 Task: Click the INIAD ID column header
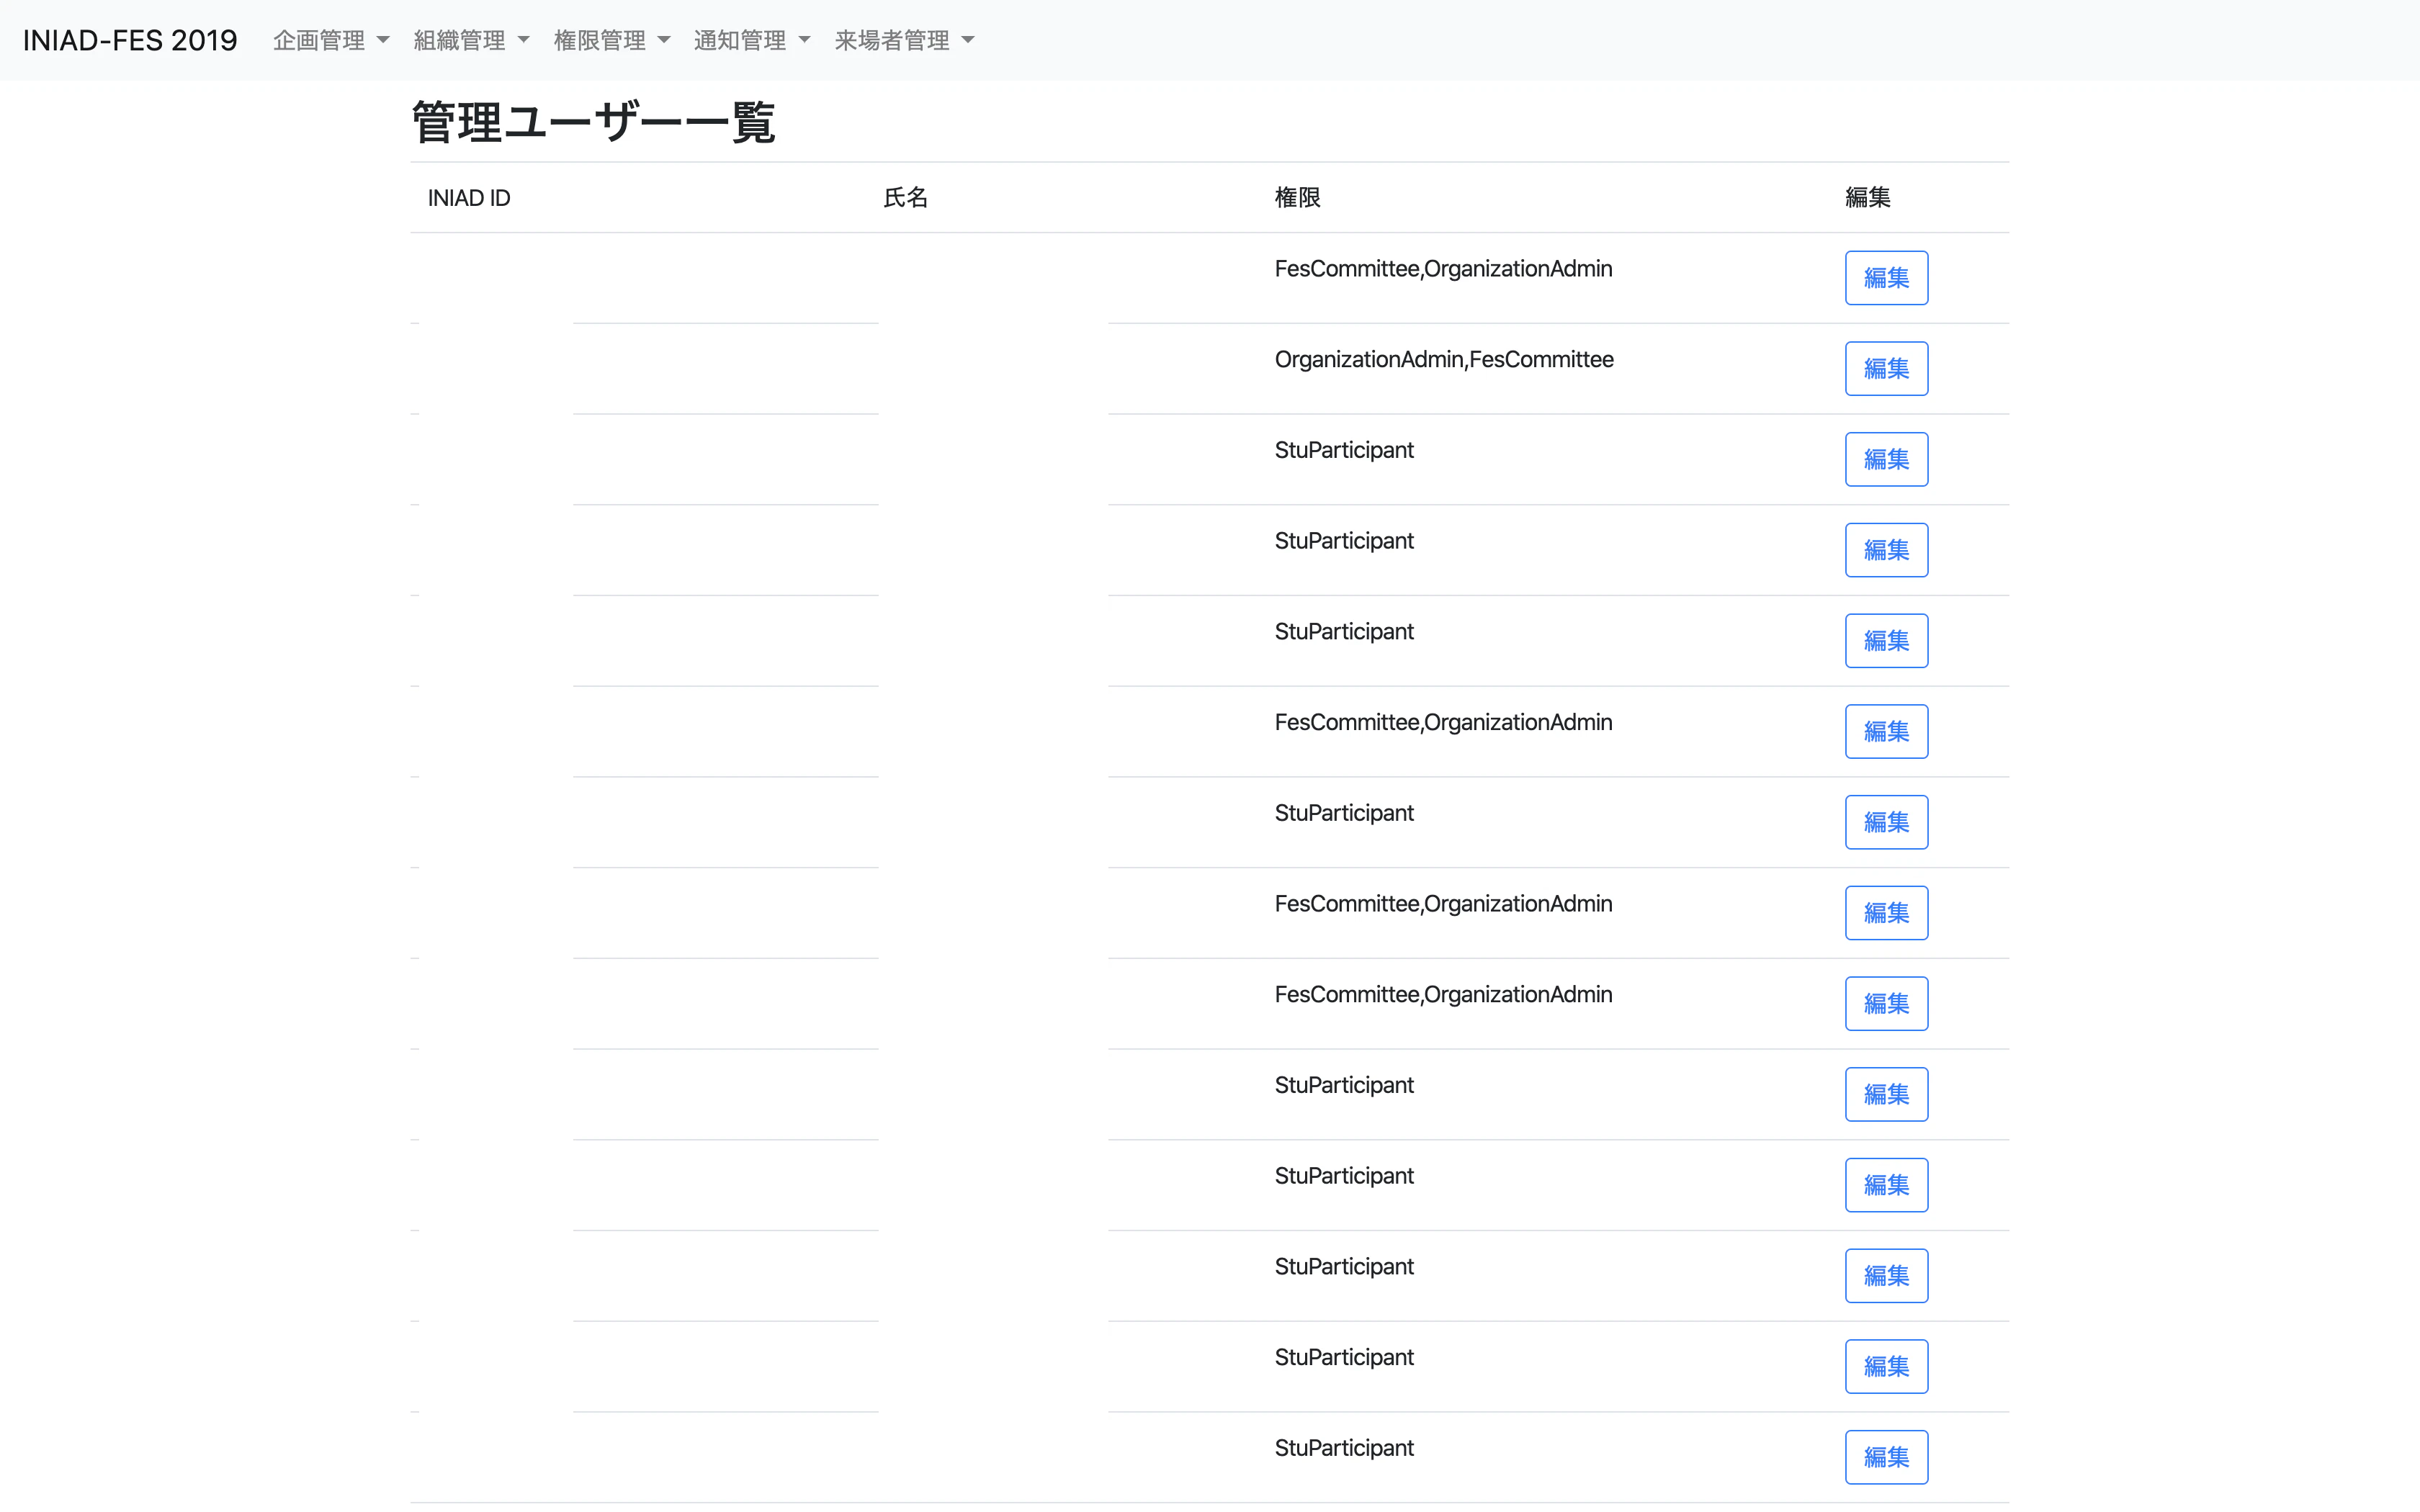[468, 197]
